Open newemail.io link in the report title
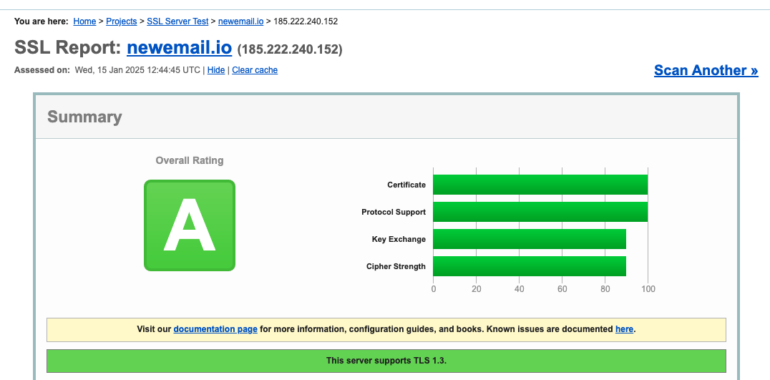770x380 pixels. 179,48
